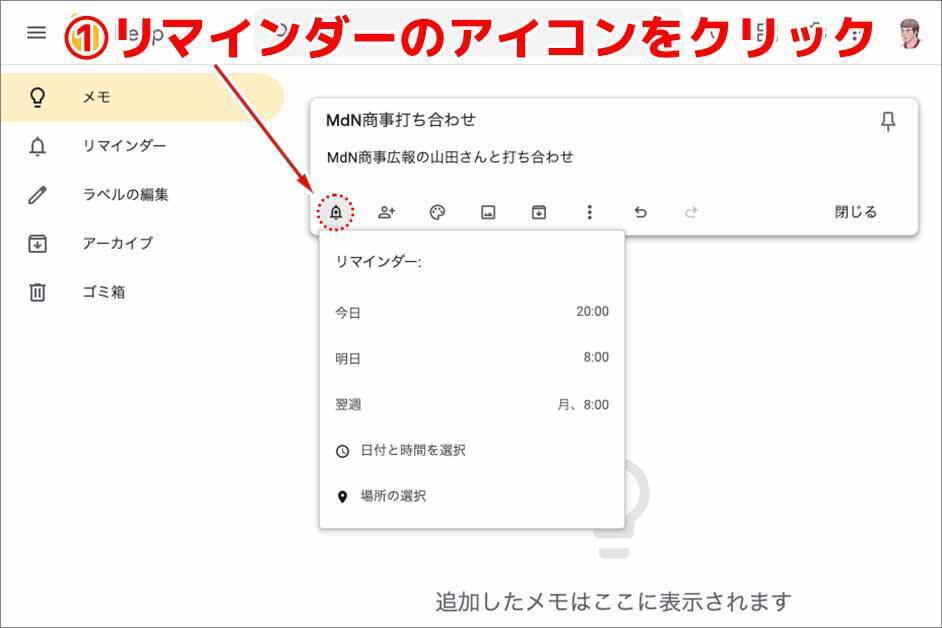This screenshot has width=942, height=628.
Task: Choose the 今日 20:00 reminder option
Action: (471, 312)
